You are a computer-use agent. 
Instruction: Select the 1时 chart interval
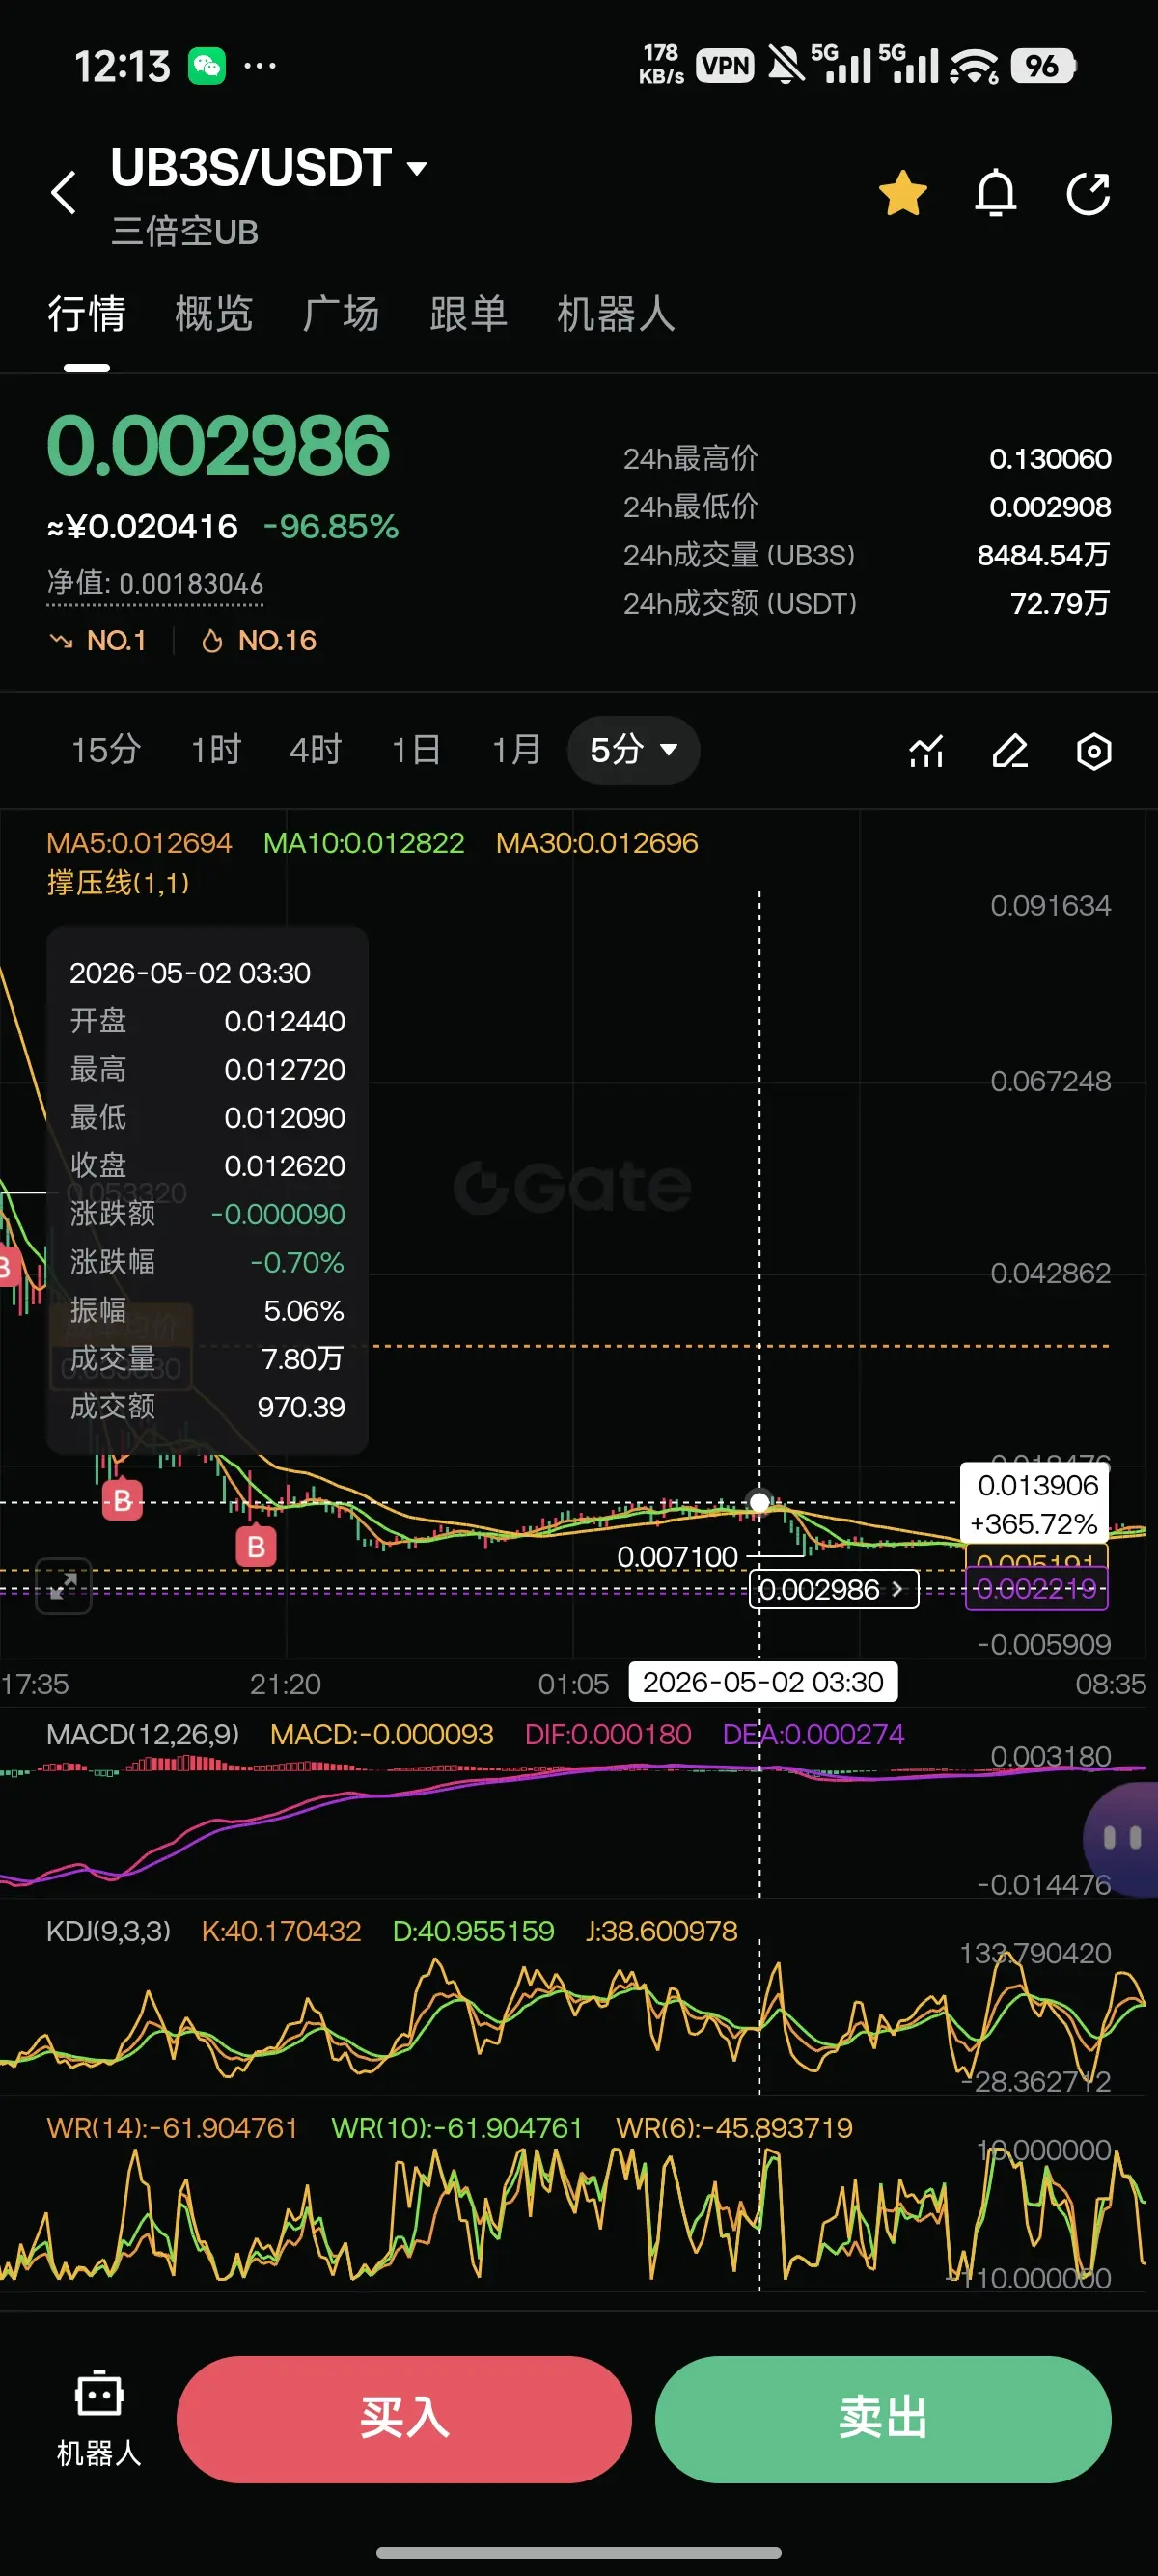click(x=216, y=749)
